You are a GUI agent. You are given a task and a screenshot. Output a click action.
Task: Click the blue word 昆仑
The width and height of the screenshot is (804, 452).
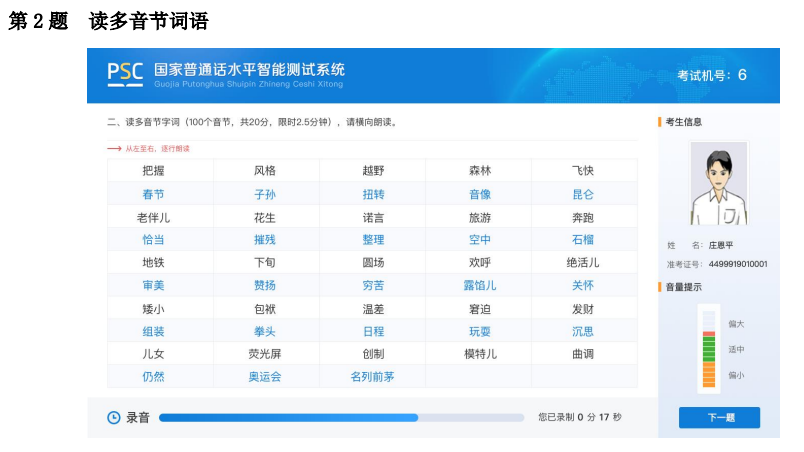tap(583, 194)
